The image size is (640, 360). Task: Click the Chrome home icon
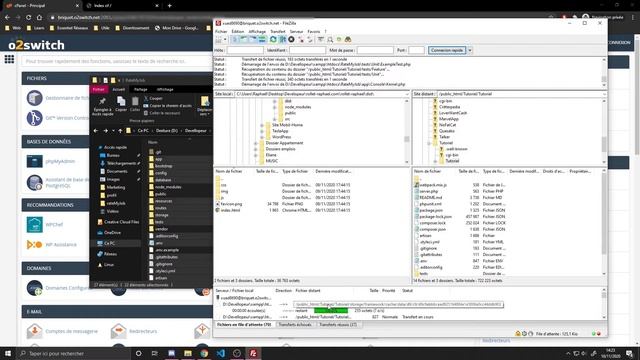(x=39, y=18)
